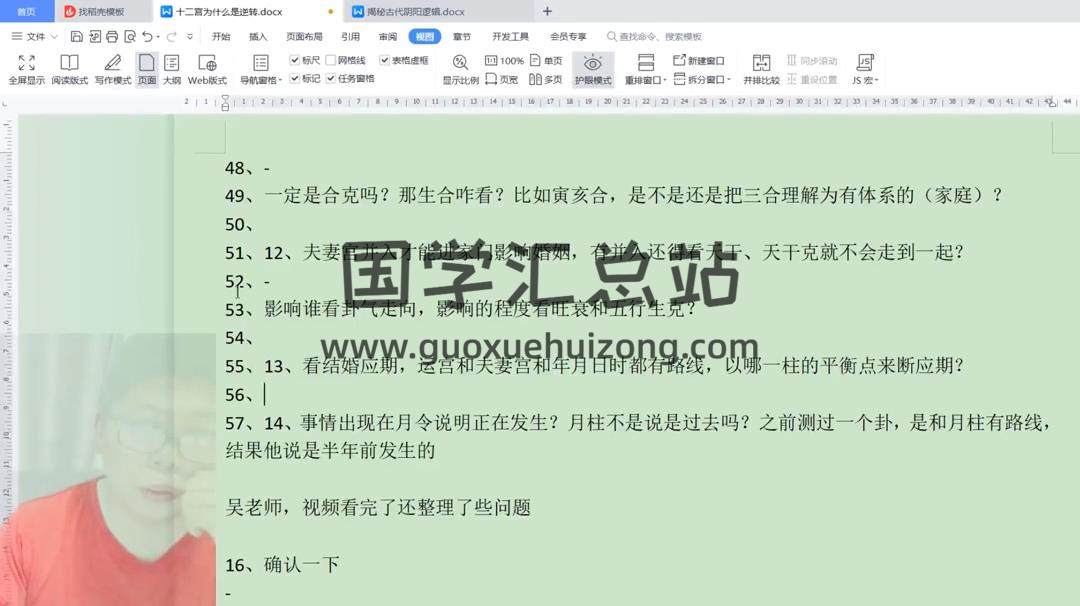Click the right indent marker on ruler

pyautogui.click(x=1050, y=103)
